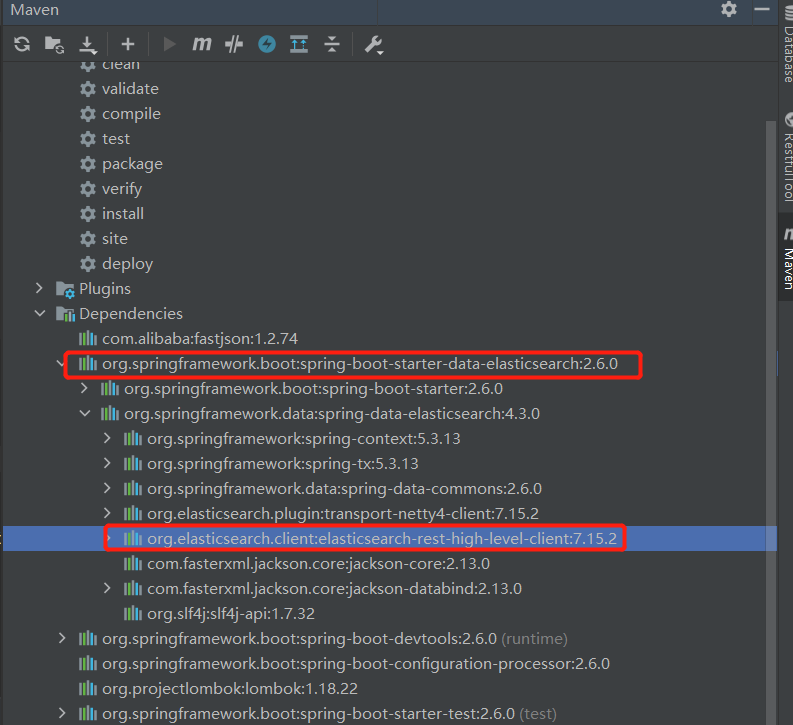Expand spring-boot-starter:2.6.0 node
Image resolution: width=793 pixels, height=725 pixels.
pos(84,388)
